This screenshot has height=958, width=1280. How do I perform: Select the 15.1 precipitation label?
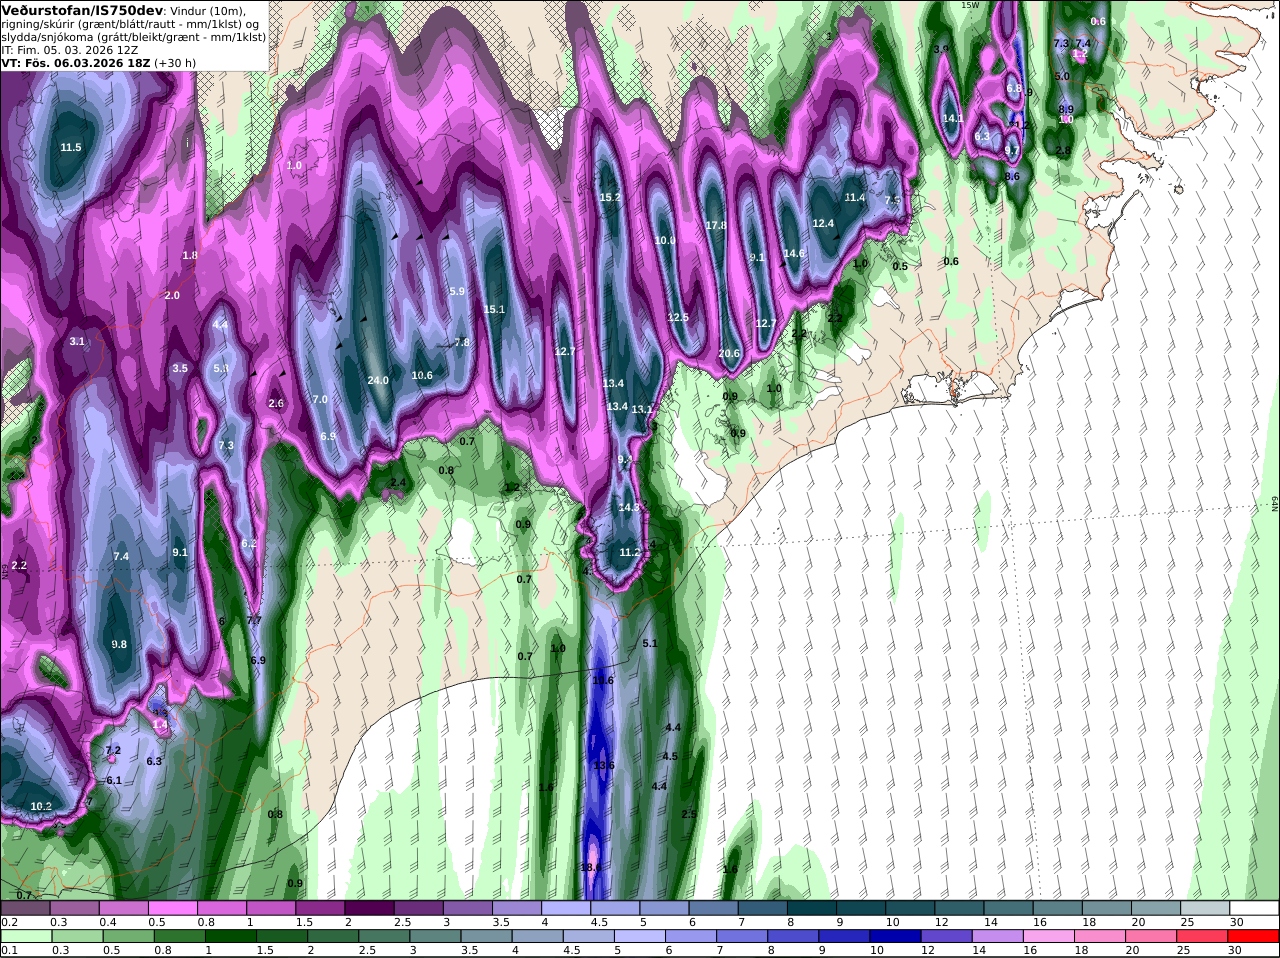click(x=495, y=310)
